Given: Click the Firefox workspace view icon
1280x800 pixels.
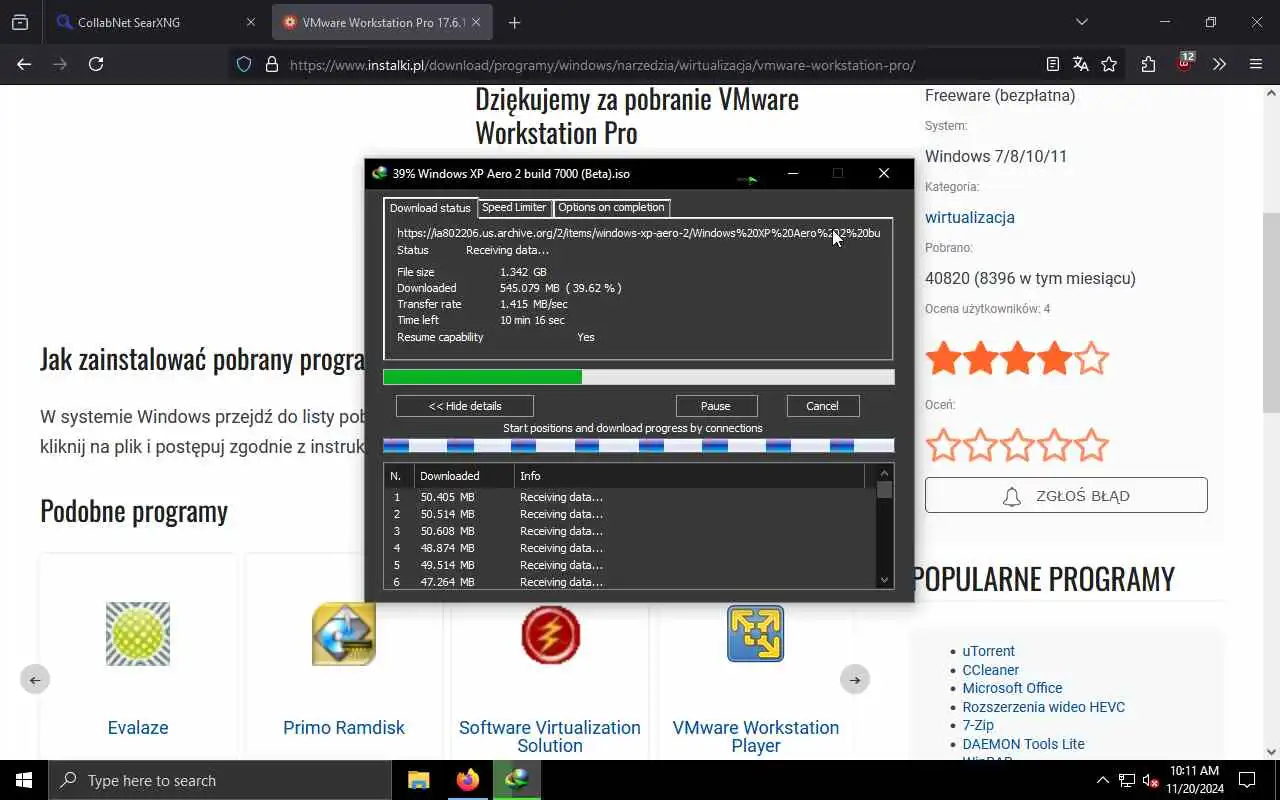Looking at the screenshot, I should (x=20, y=22).
